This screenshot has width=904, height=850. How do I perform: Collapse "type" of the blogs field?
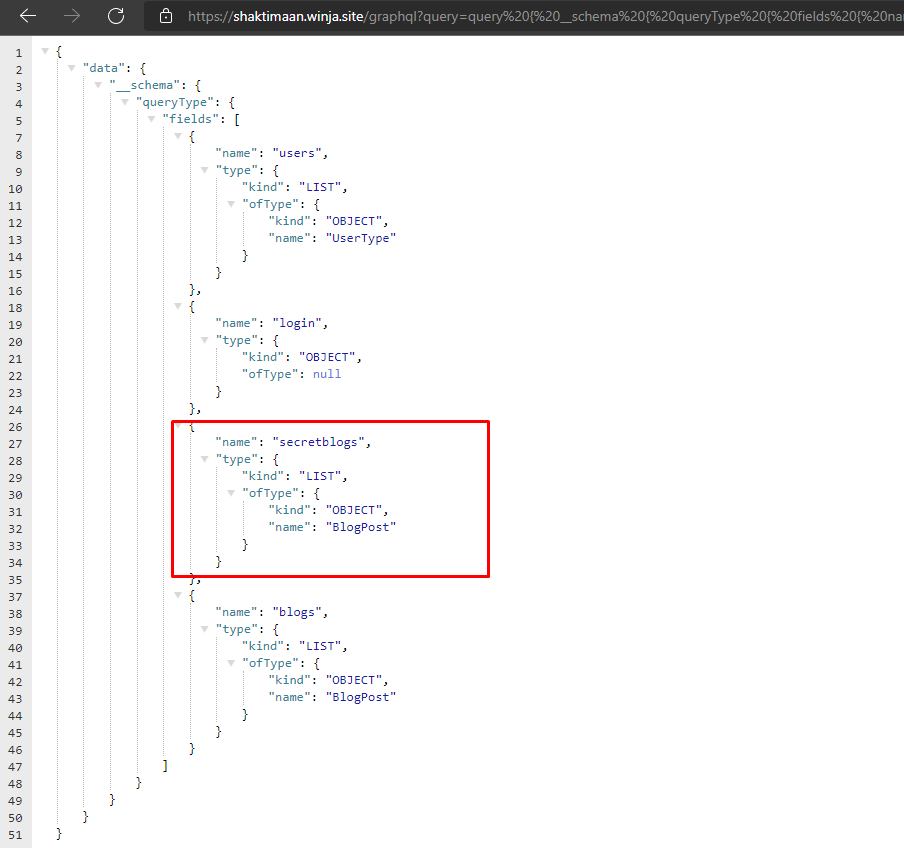point(204,629)
